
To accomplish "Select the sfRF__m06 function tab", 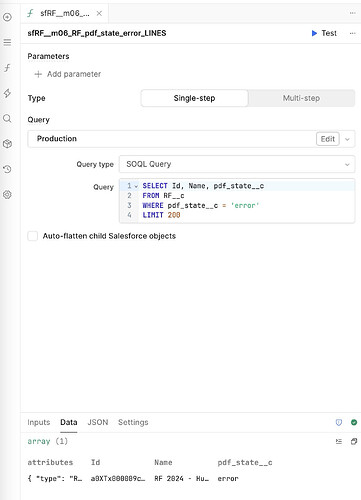I will point(64,13).
